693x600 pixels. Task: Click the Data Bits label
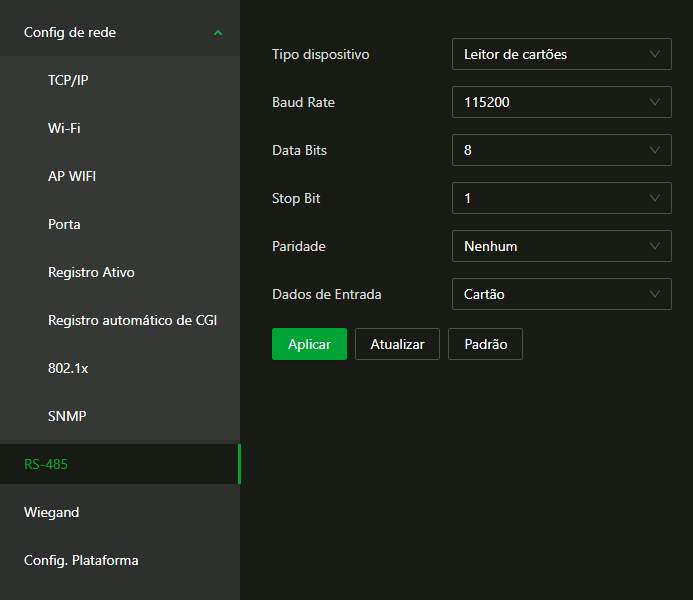click(300, 150)
